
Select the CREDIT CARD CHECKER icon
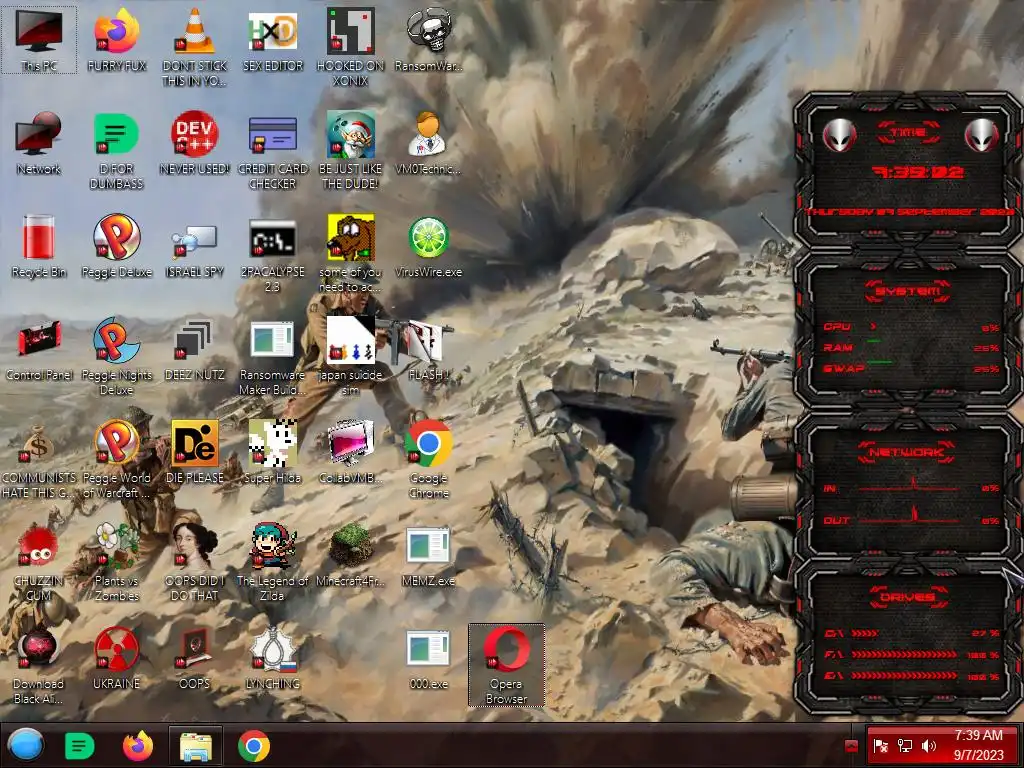(273, 151)
